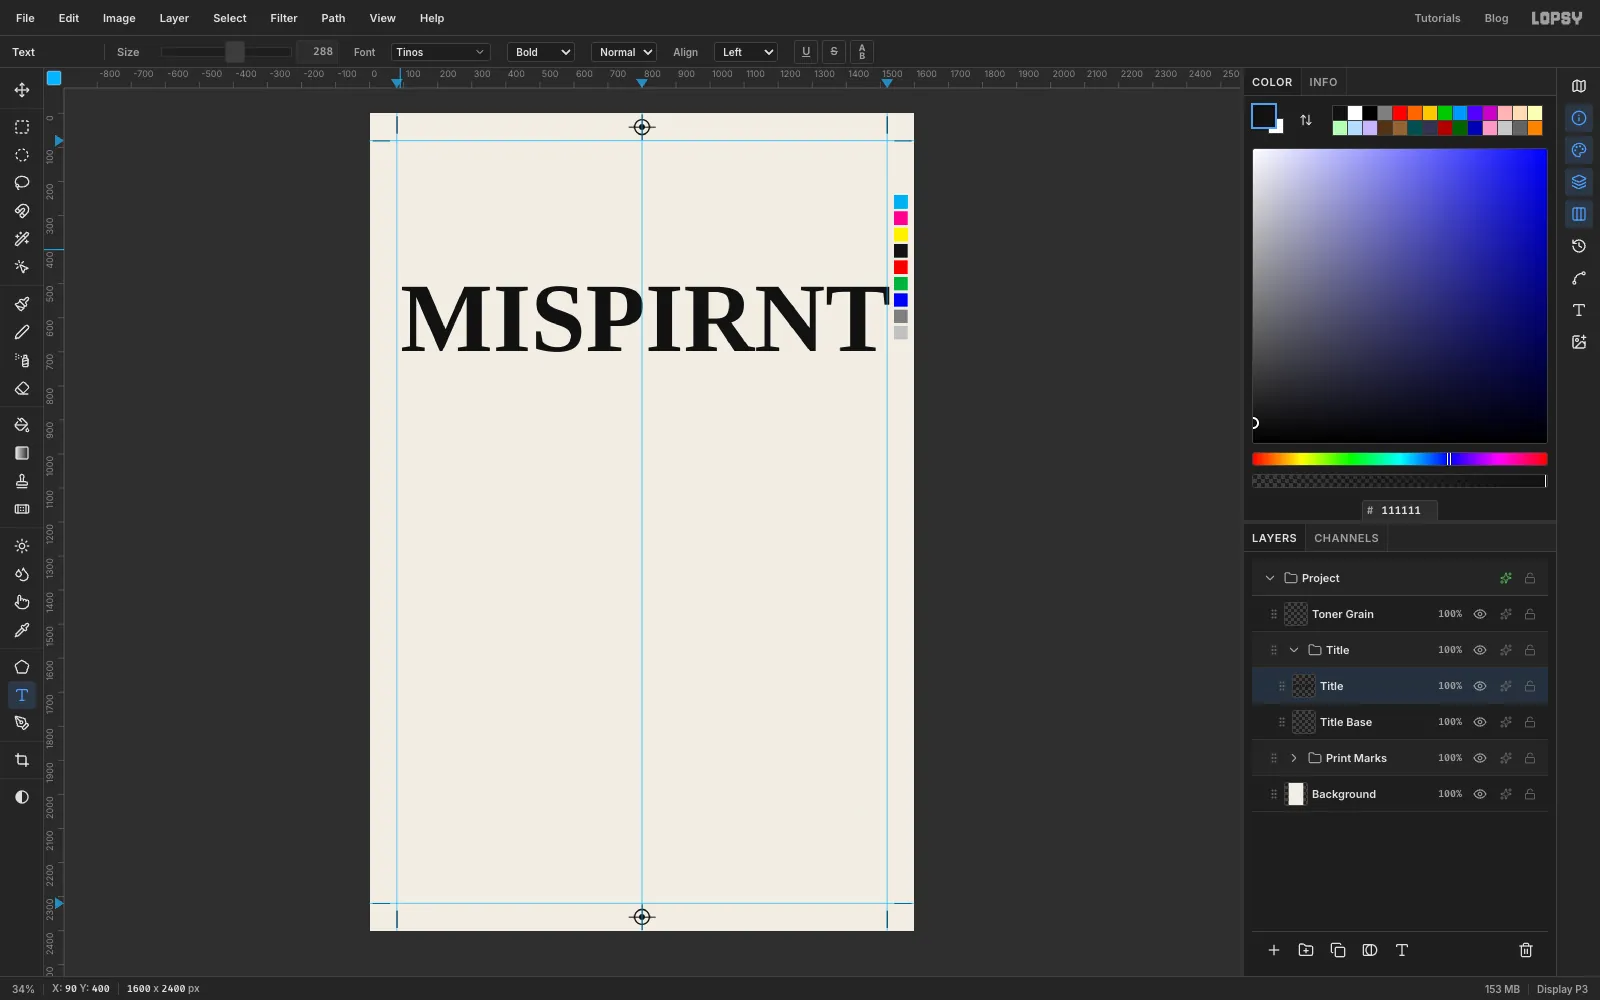Collapse the Project group
The image size is (1600, 1000).
[1270, 578]
